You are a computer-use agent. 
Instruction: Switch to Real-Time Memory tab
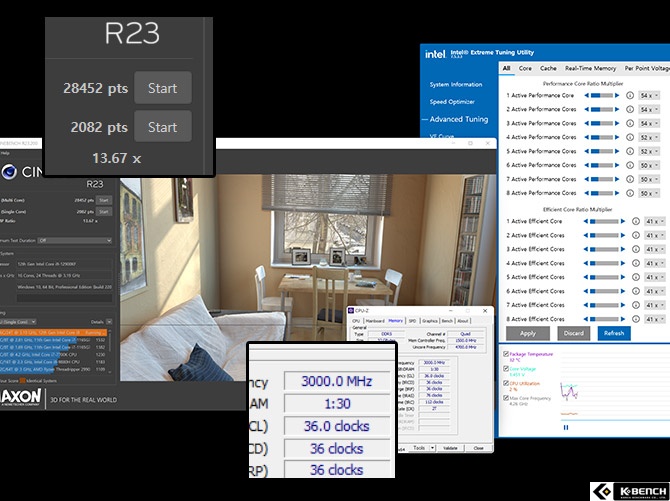tap(591, 68)
